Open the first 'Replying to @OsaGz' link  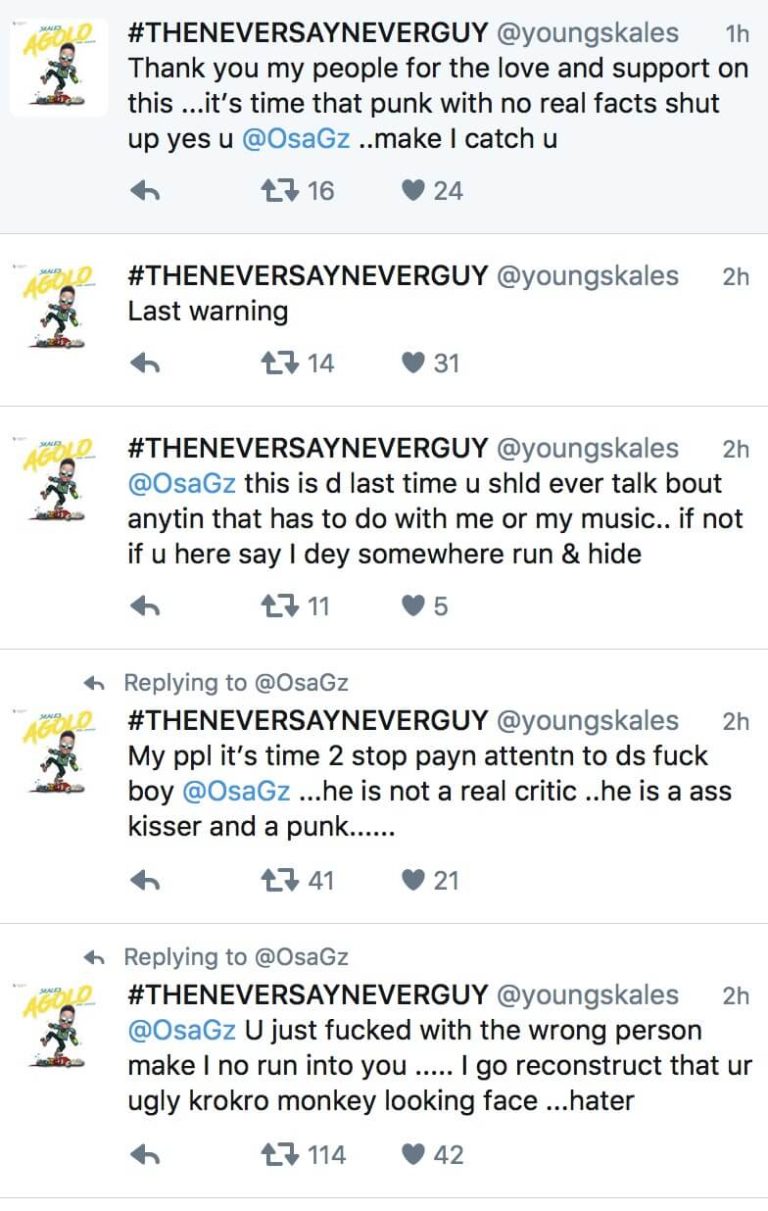[x=236, y=683]
